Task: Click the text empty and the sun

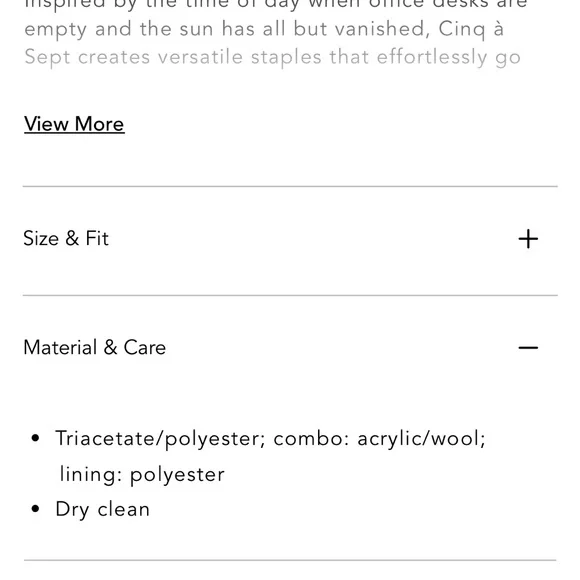Action: [x=119, y=30]
